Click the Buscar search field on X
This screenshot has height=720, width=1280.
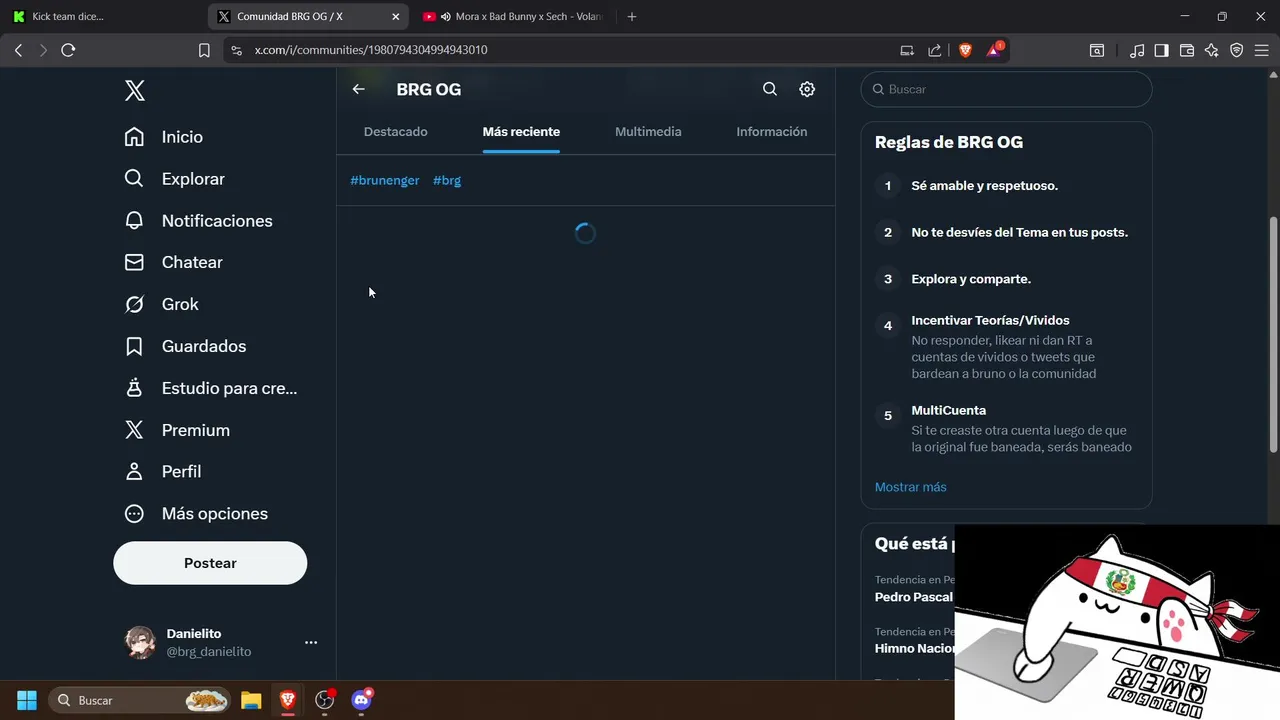pyautogui.click(x=1006, y=89)
